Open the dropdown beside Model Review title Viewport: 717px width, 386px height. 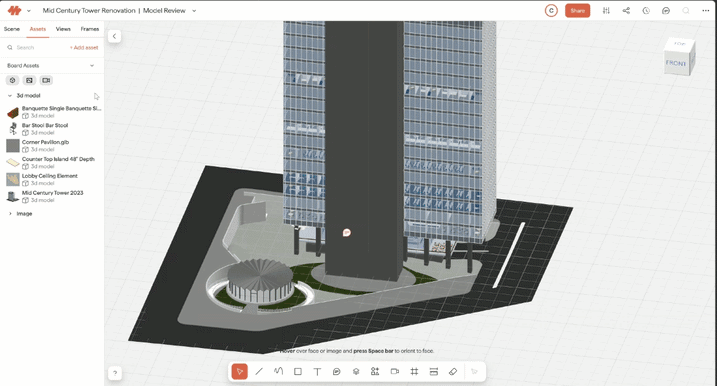point(194,11)
